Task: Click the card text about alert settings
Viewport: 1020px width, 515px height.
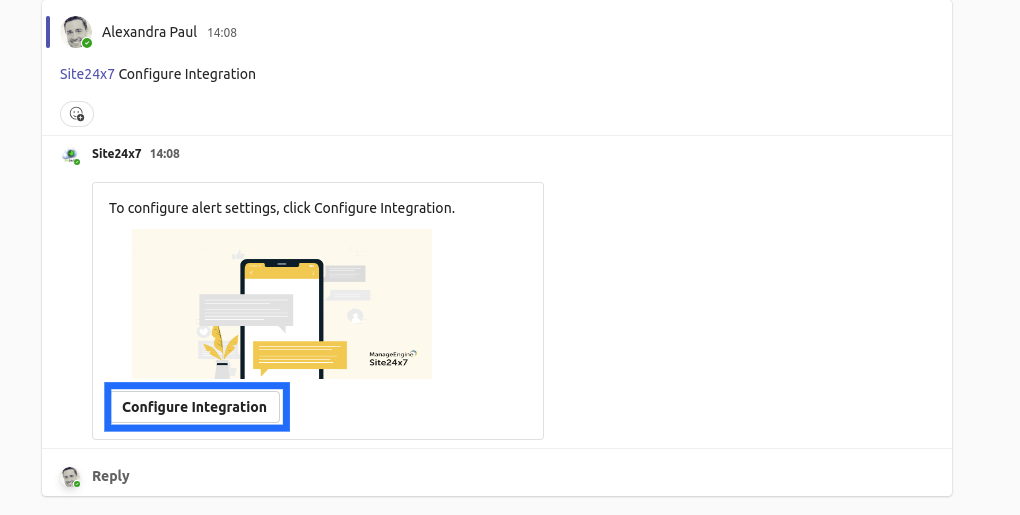Action: (282, 208)
